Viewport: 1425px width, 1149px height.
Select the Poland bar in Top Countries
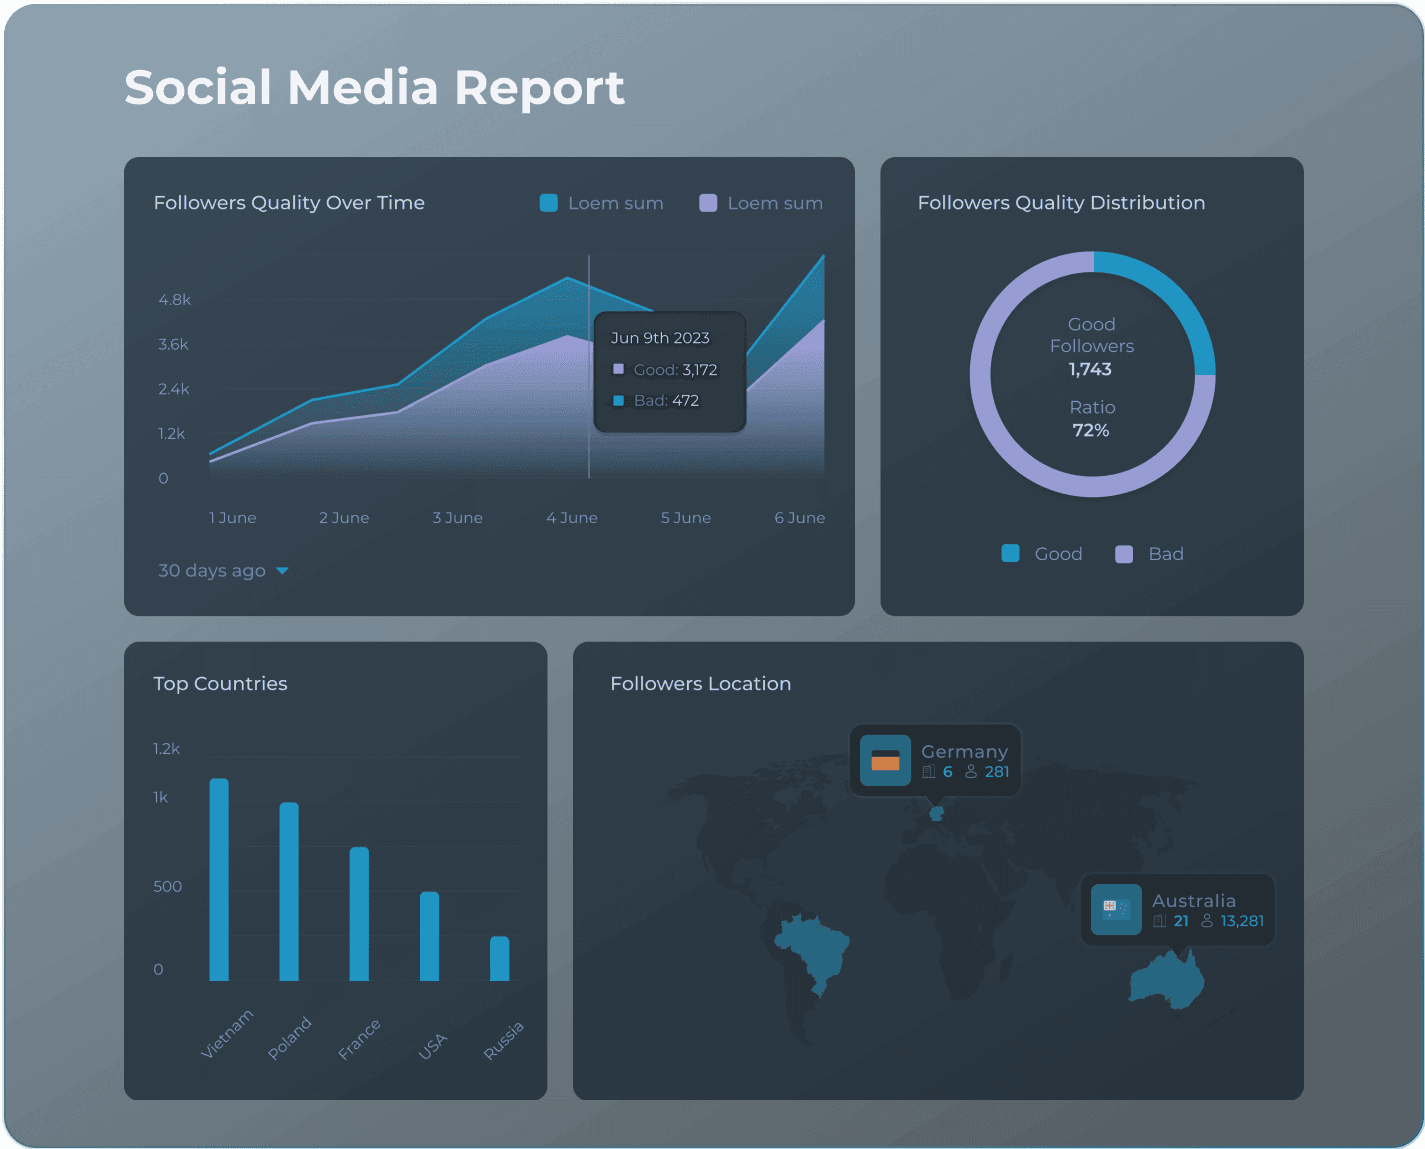[289, 891]
